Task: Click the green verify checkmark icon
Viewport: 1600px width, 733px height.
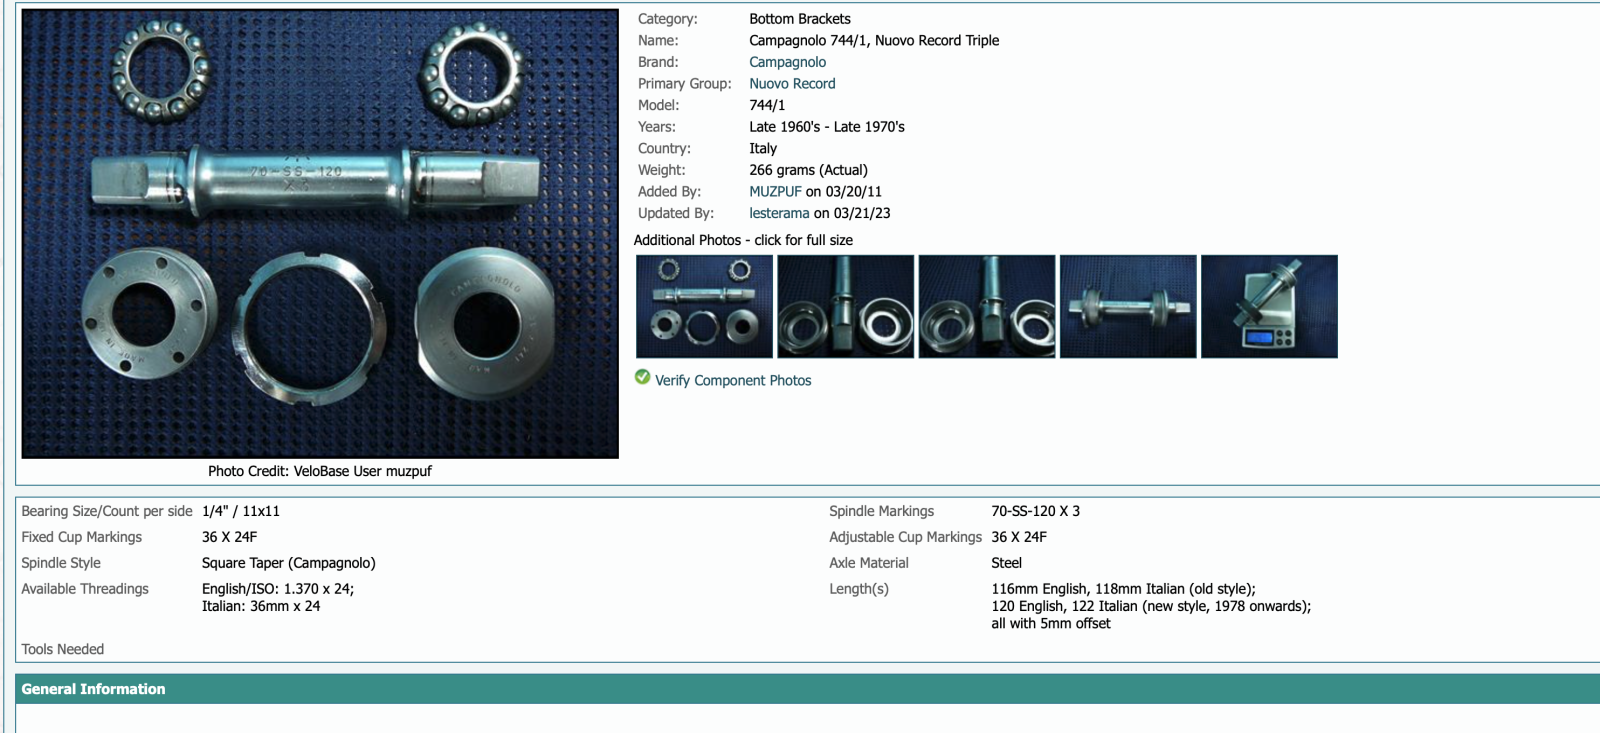Action: pos(642,377)
